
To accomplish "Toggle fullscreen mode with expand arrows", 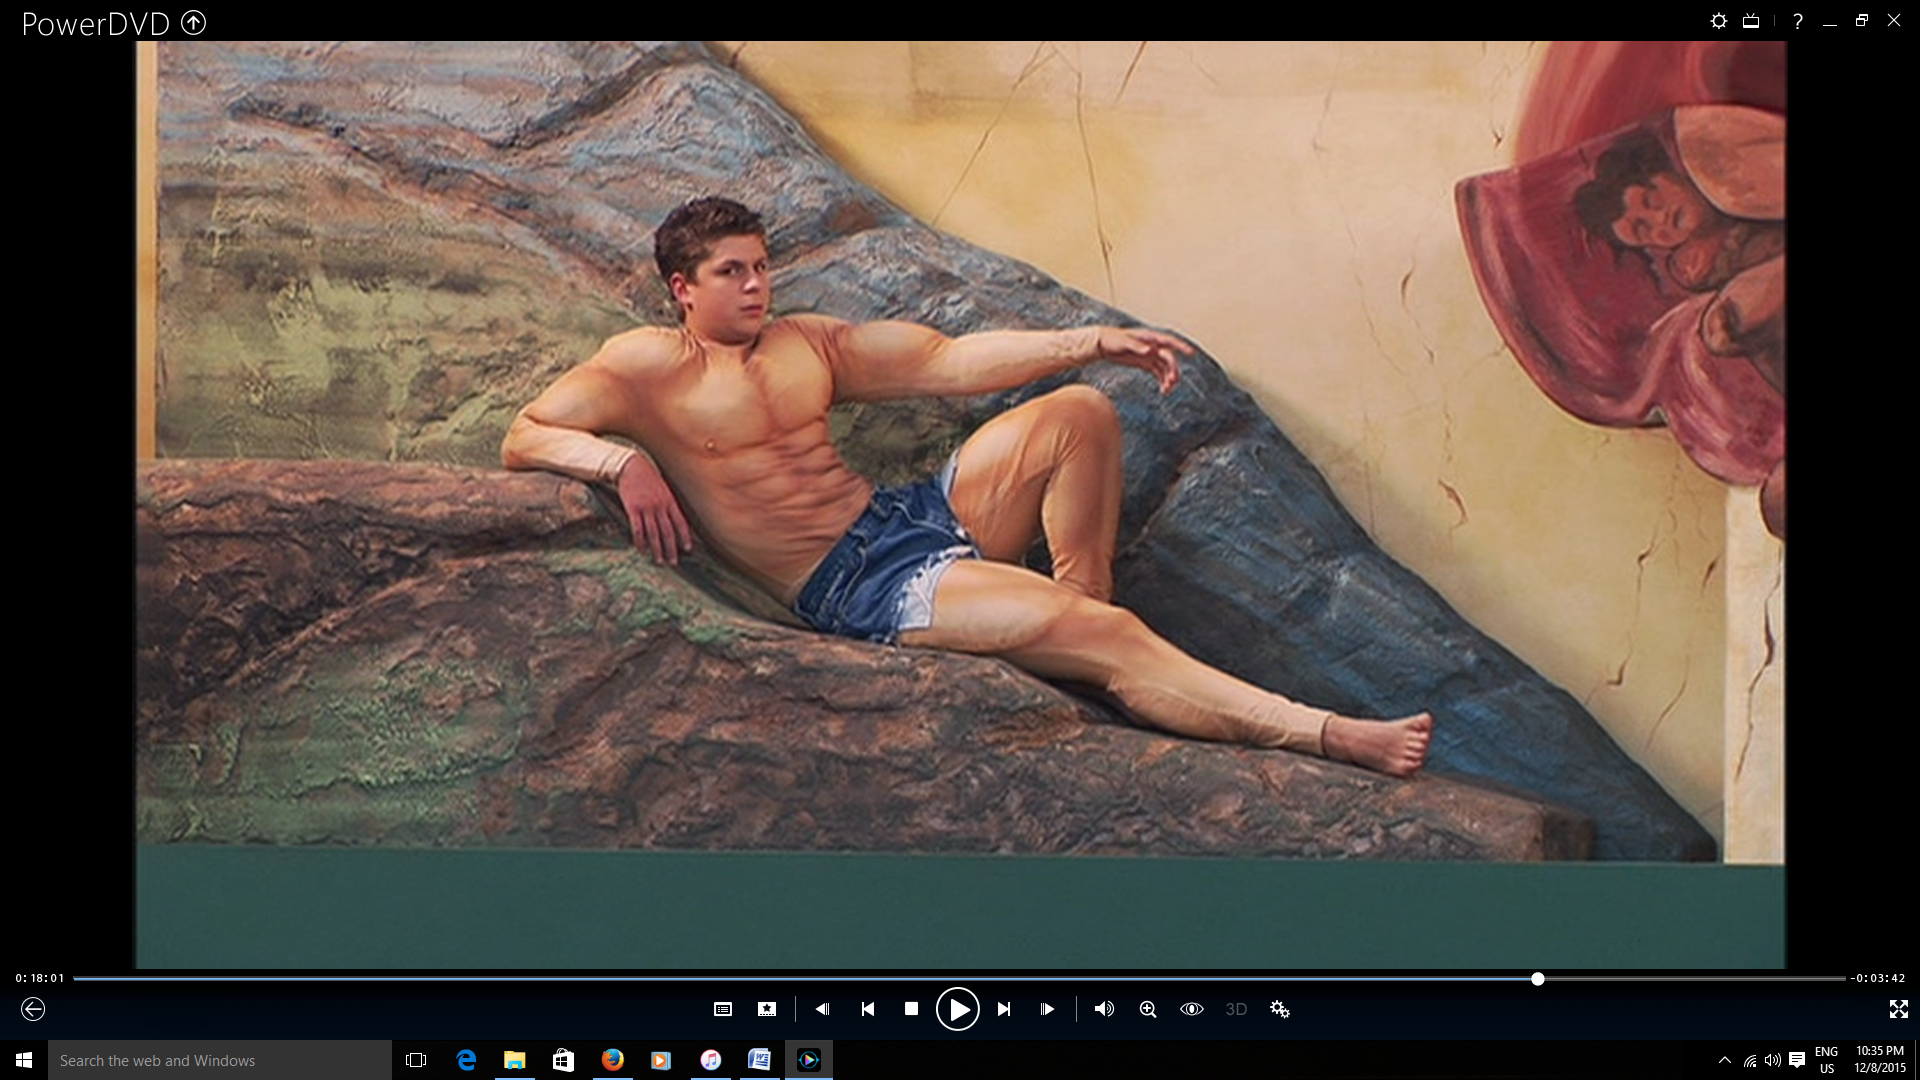I will (1898, 1009).
